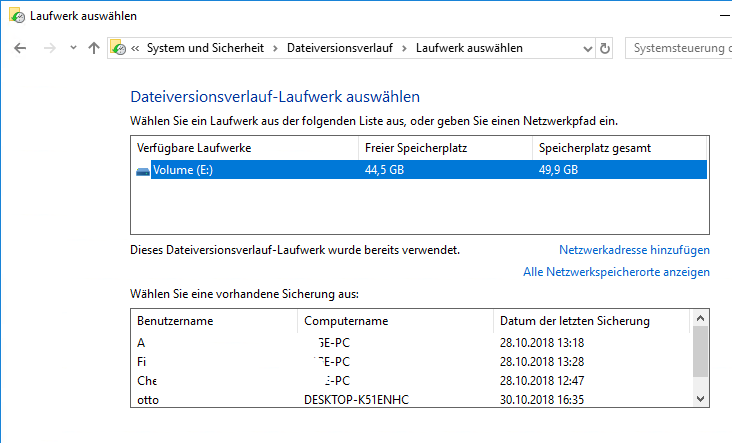Focus the Systemsteuerung search field
This screenshot has height=443, width=732.
(x=678, y=48)
